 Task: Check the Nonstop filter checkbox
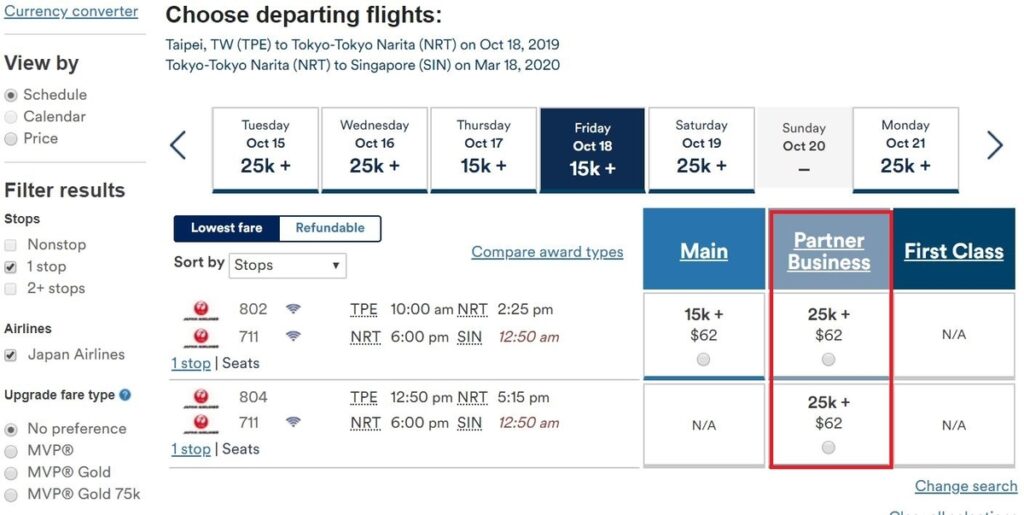pyautogui.click(x=10, y=245)
